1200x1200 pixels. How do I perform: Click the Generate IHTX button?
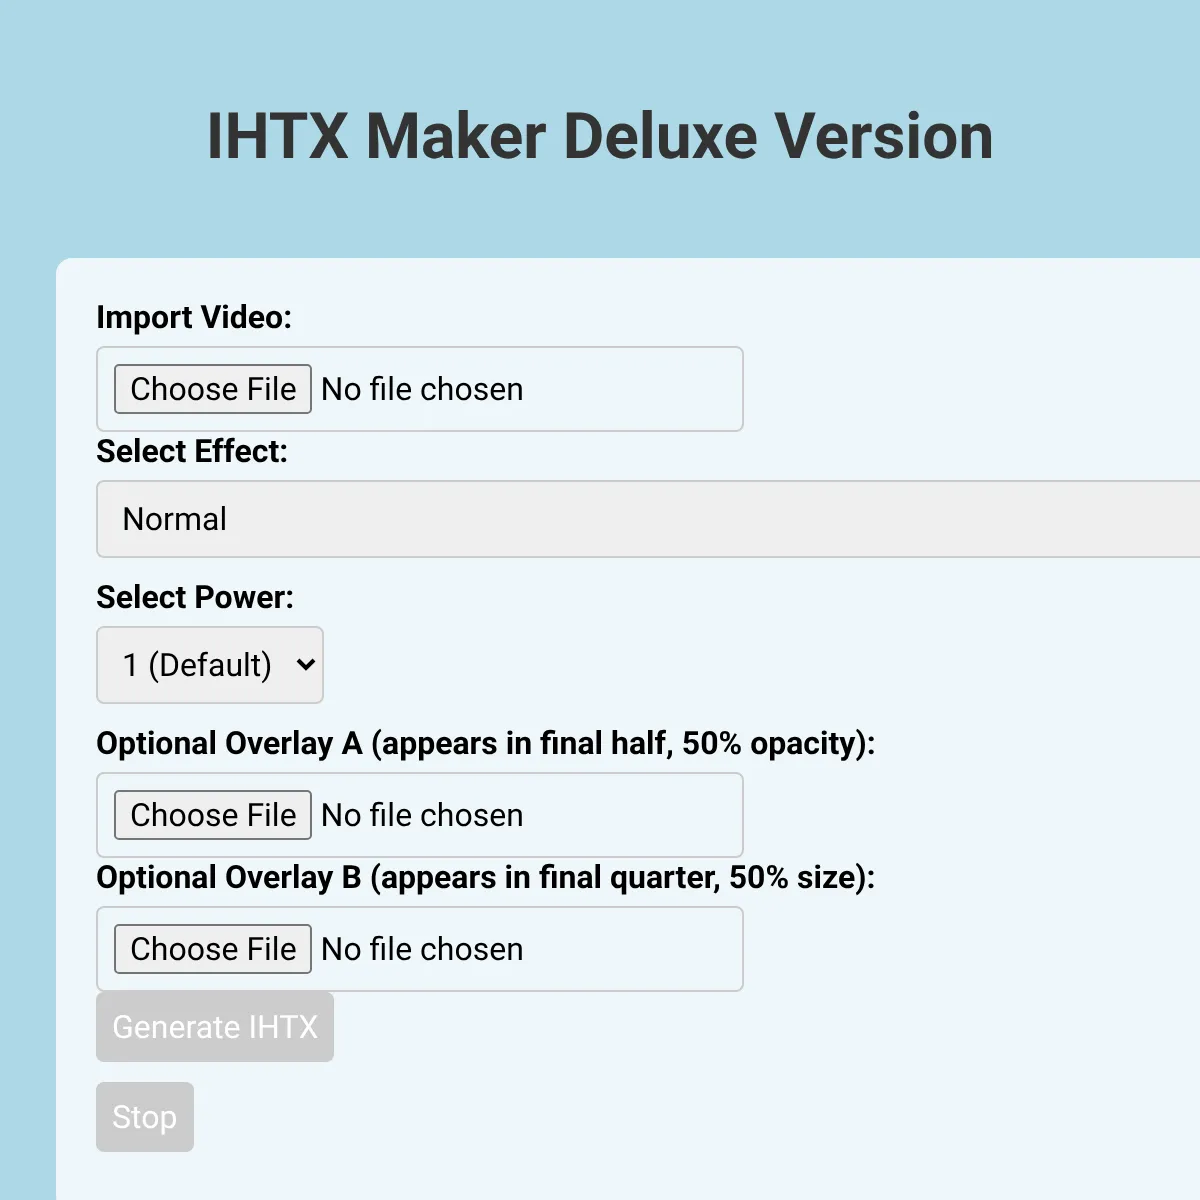215,1027
